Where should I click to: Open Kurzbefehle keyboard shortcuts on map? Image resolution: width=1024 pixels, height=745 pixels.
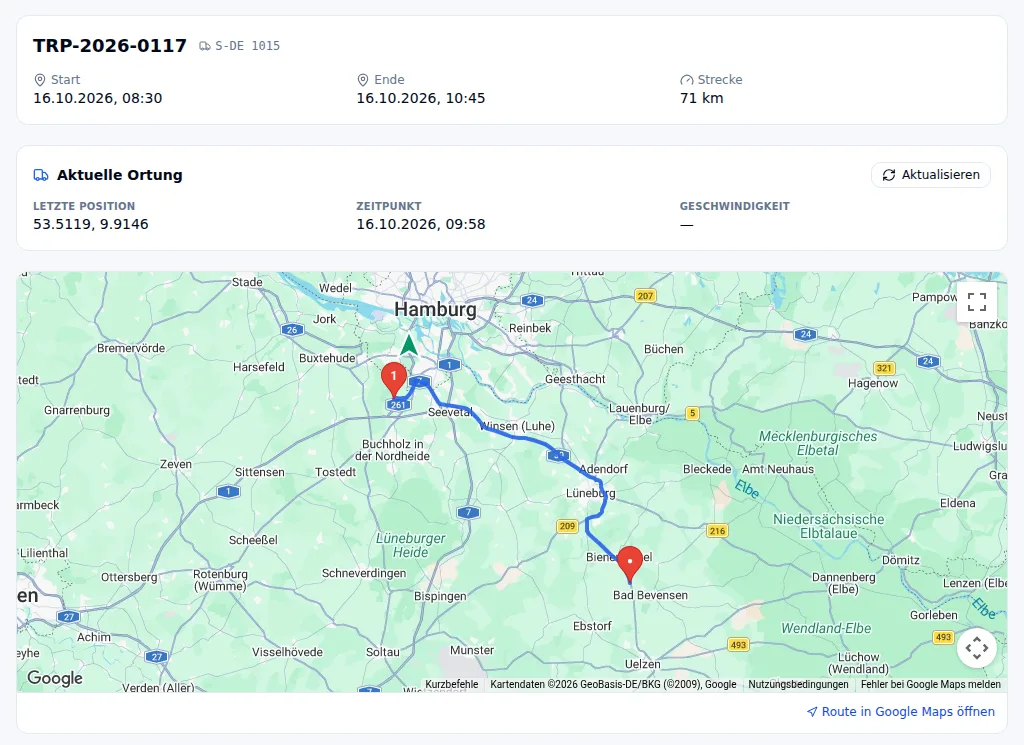[451, 684]
